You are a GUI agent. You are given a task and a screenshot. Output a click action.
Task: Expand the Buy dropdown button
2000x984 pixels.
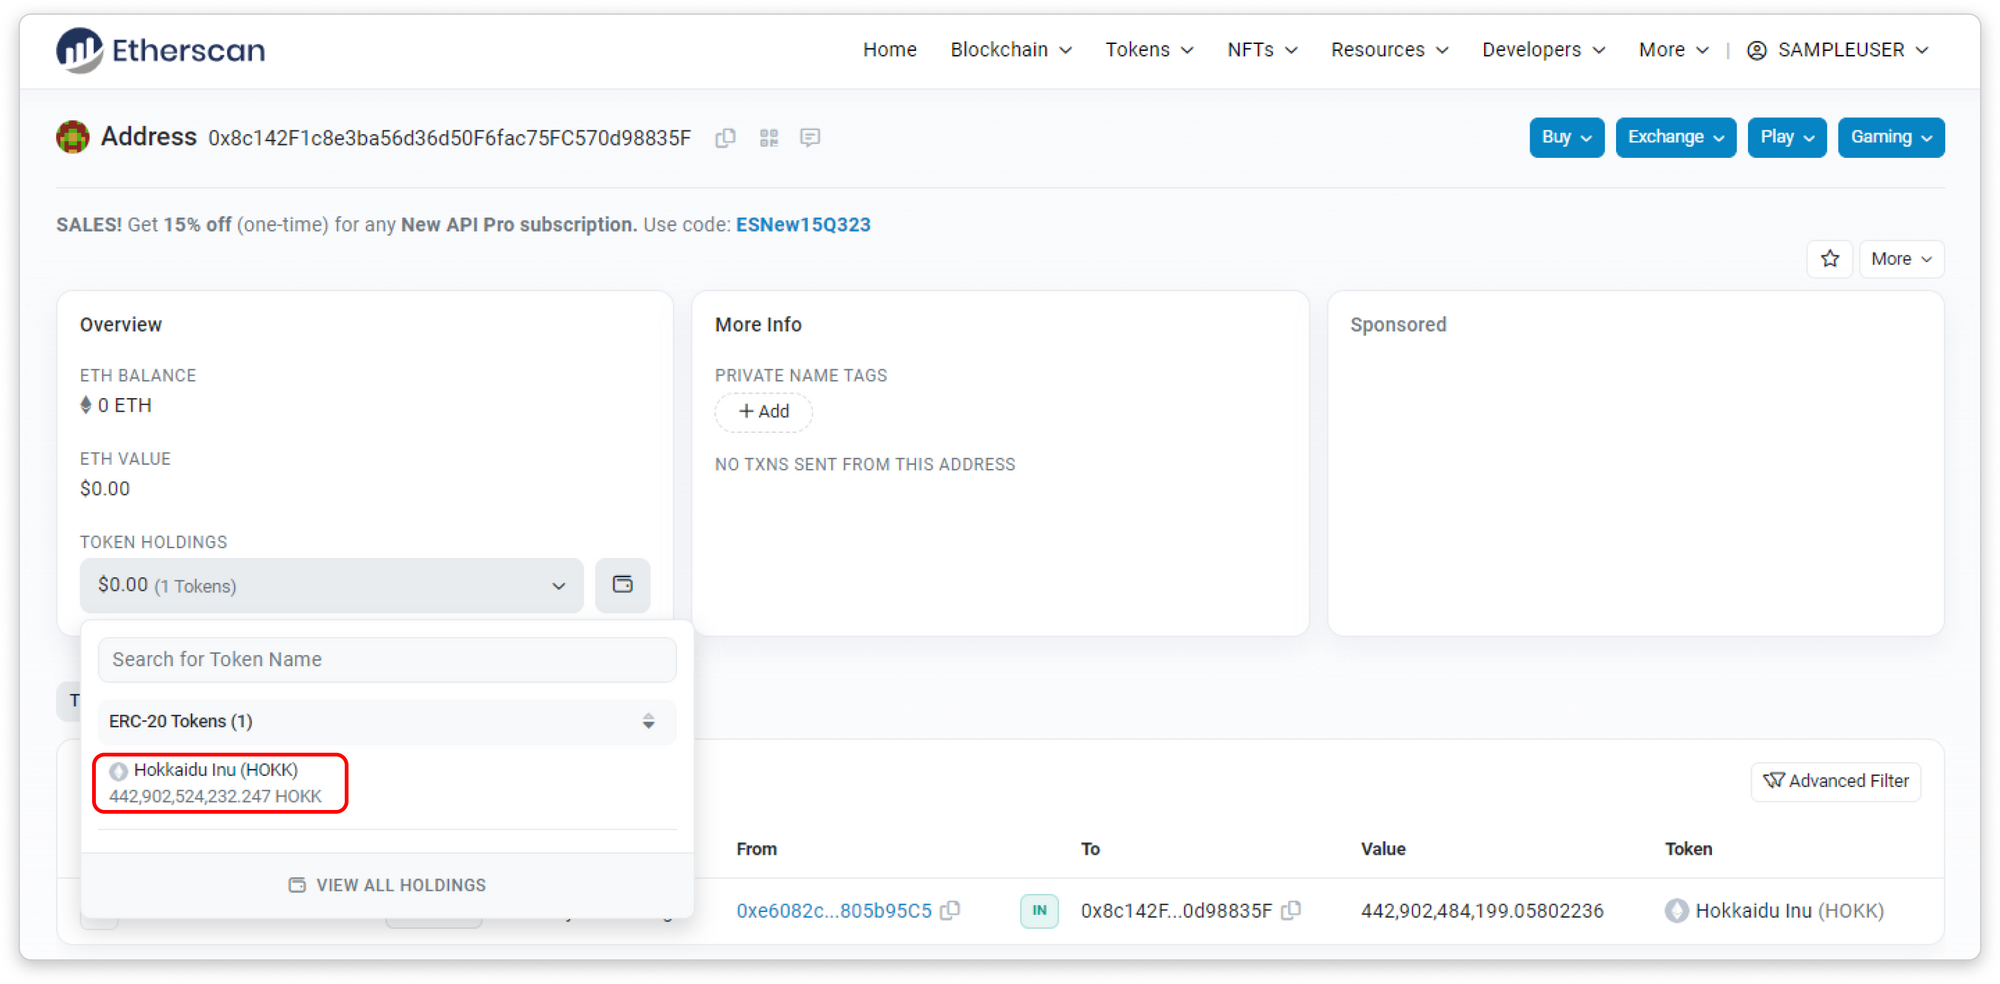(x=1565, y=137)
